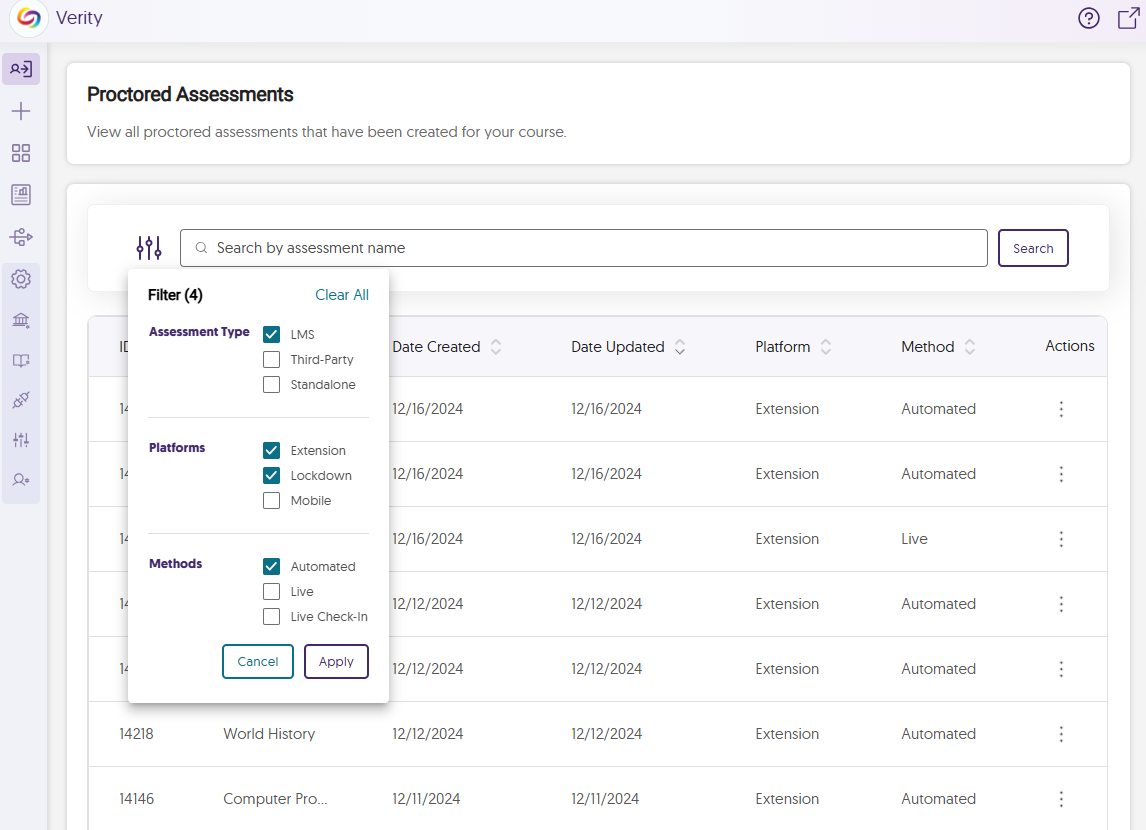Click the institution building icon in sidebar

21,320
